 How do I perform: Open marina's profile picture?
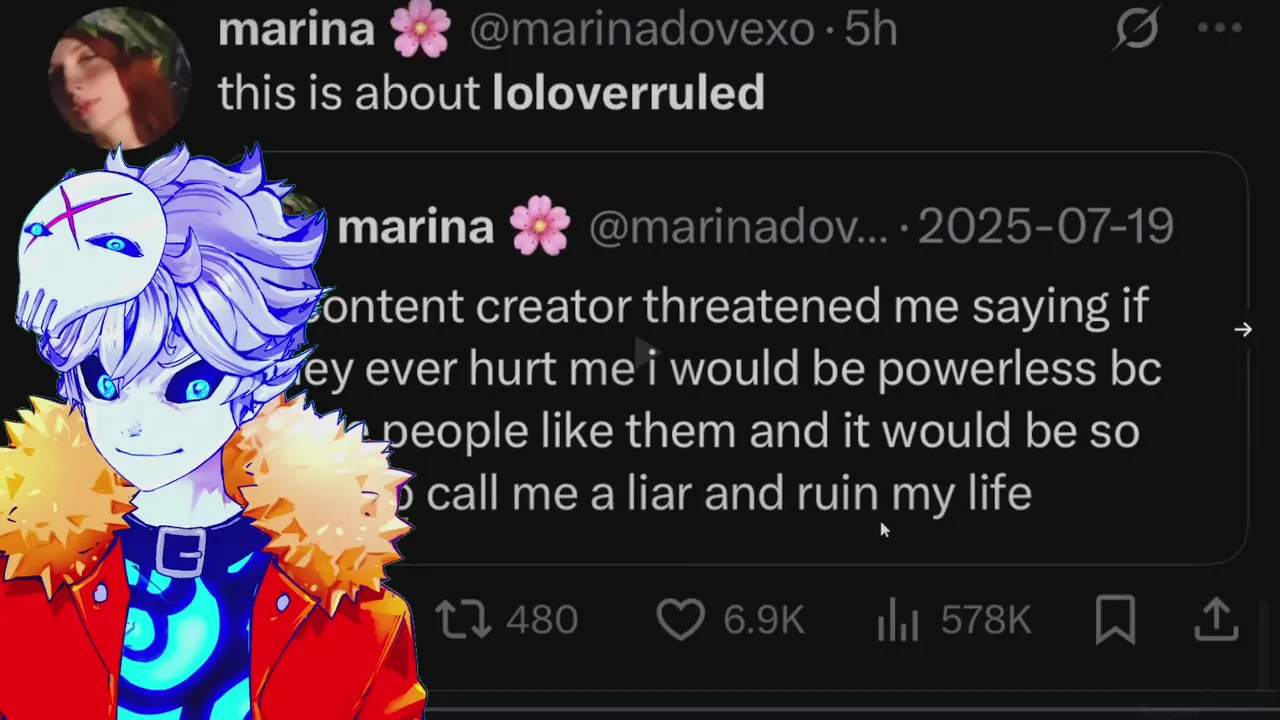click(x=118, y=75)
